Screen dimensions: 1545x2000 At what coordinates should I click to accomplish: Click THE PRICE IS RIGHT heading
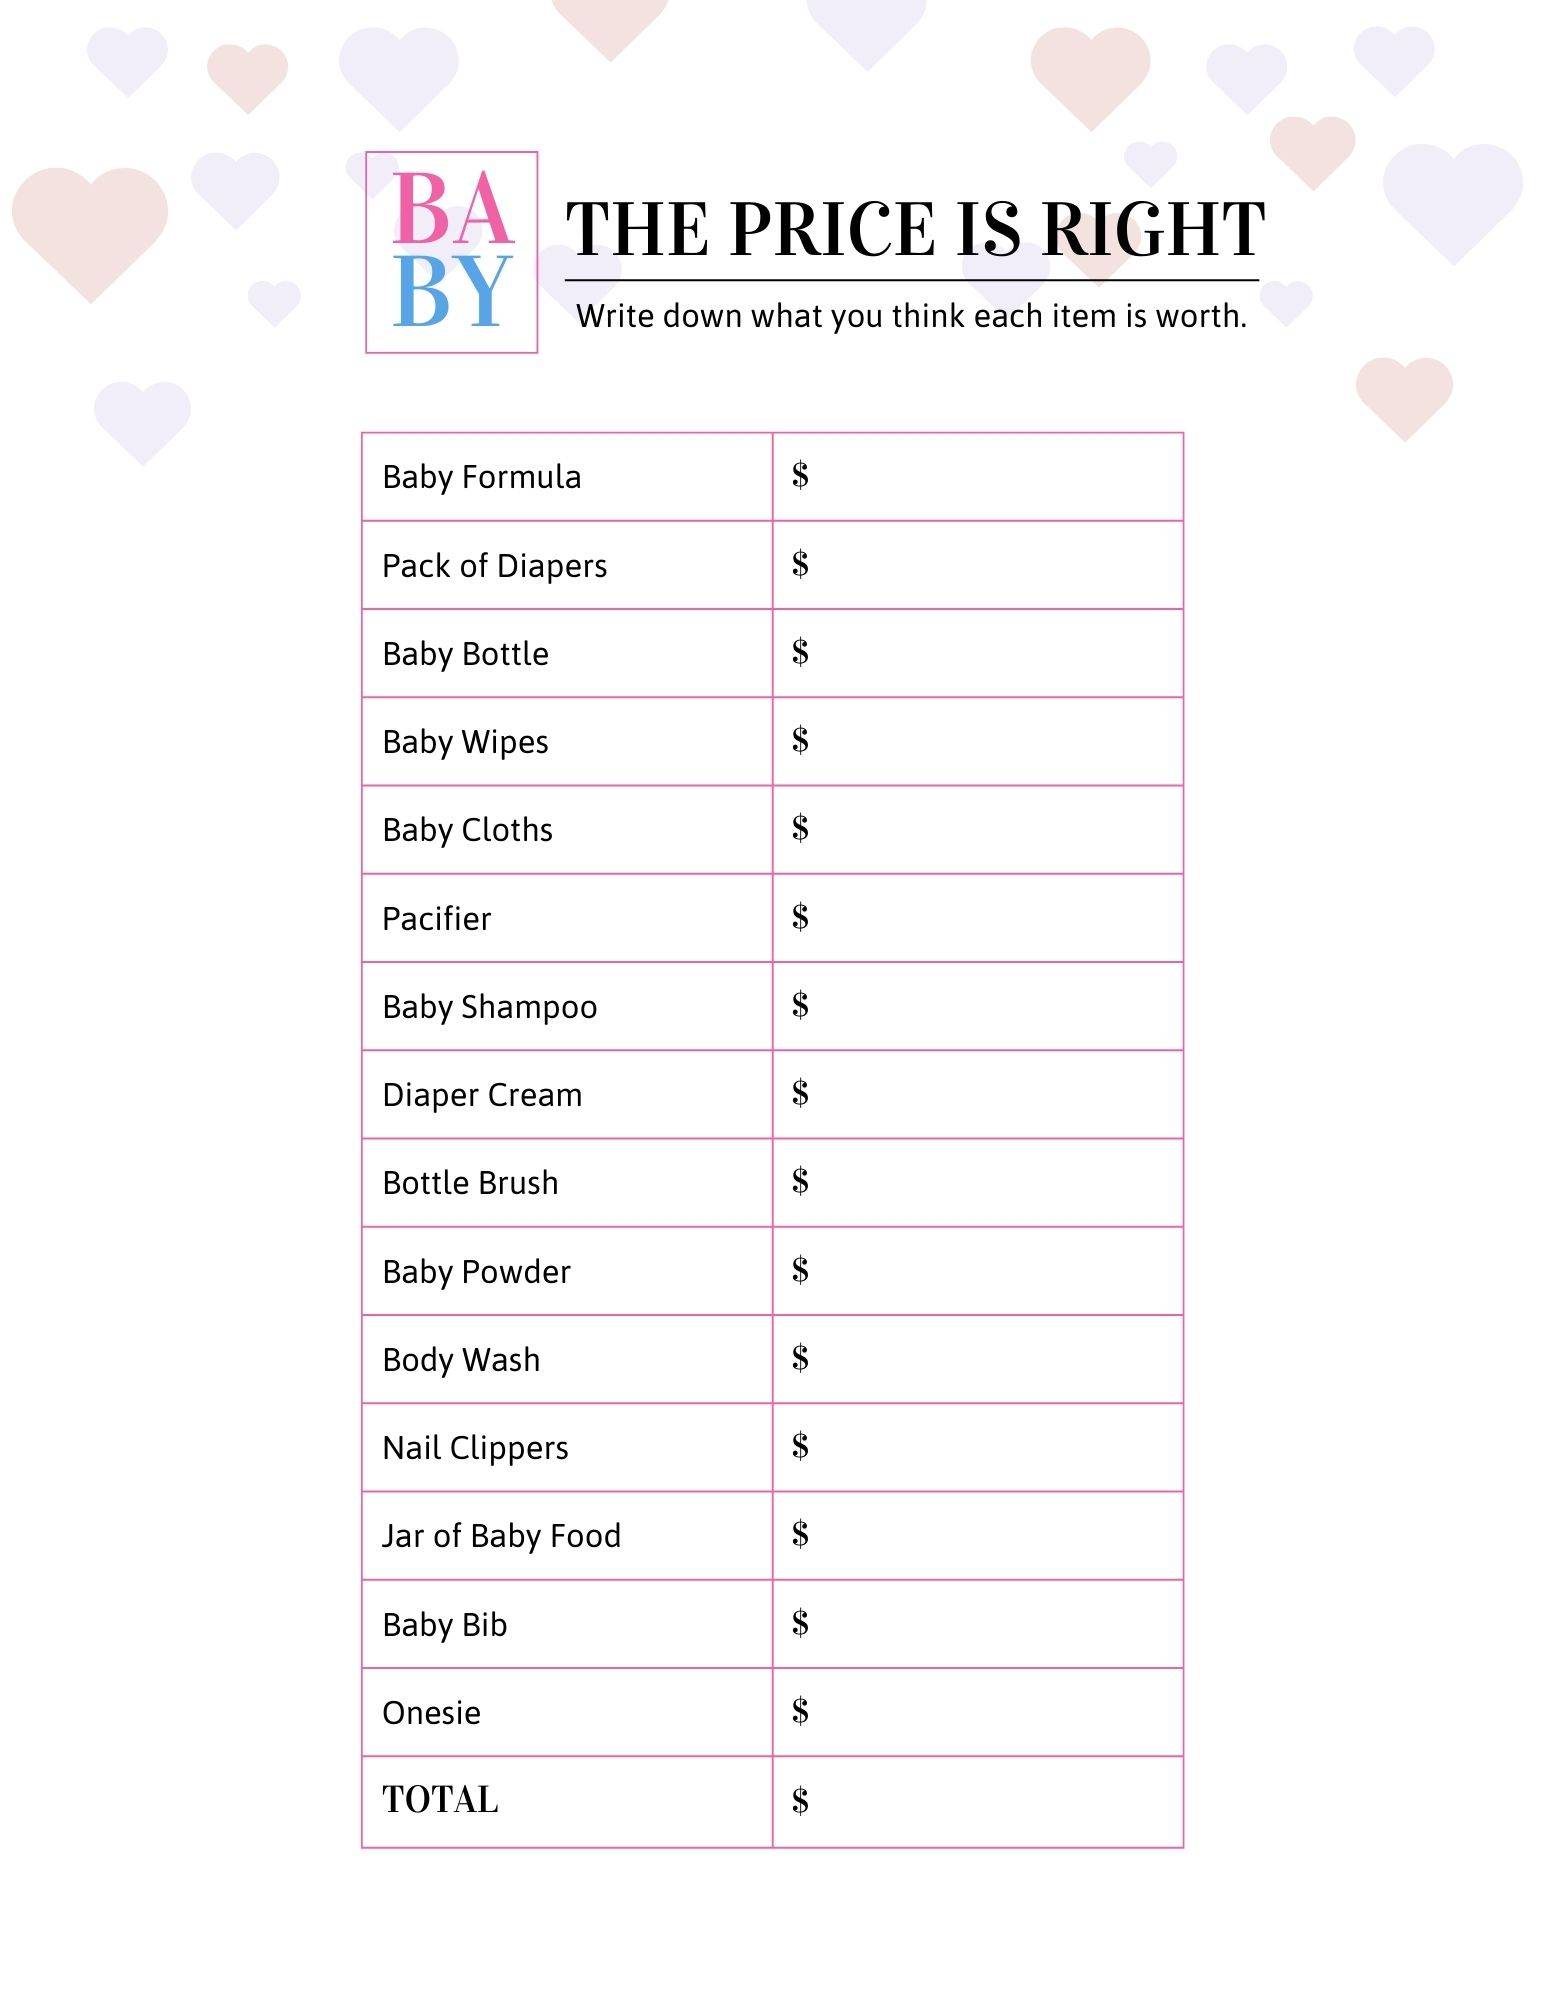[916, 228]
